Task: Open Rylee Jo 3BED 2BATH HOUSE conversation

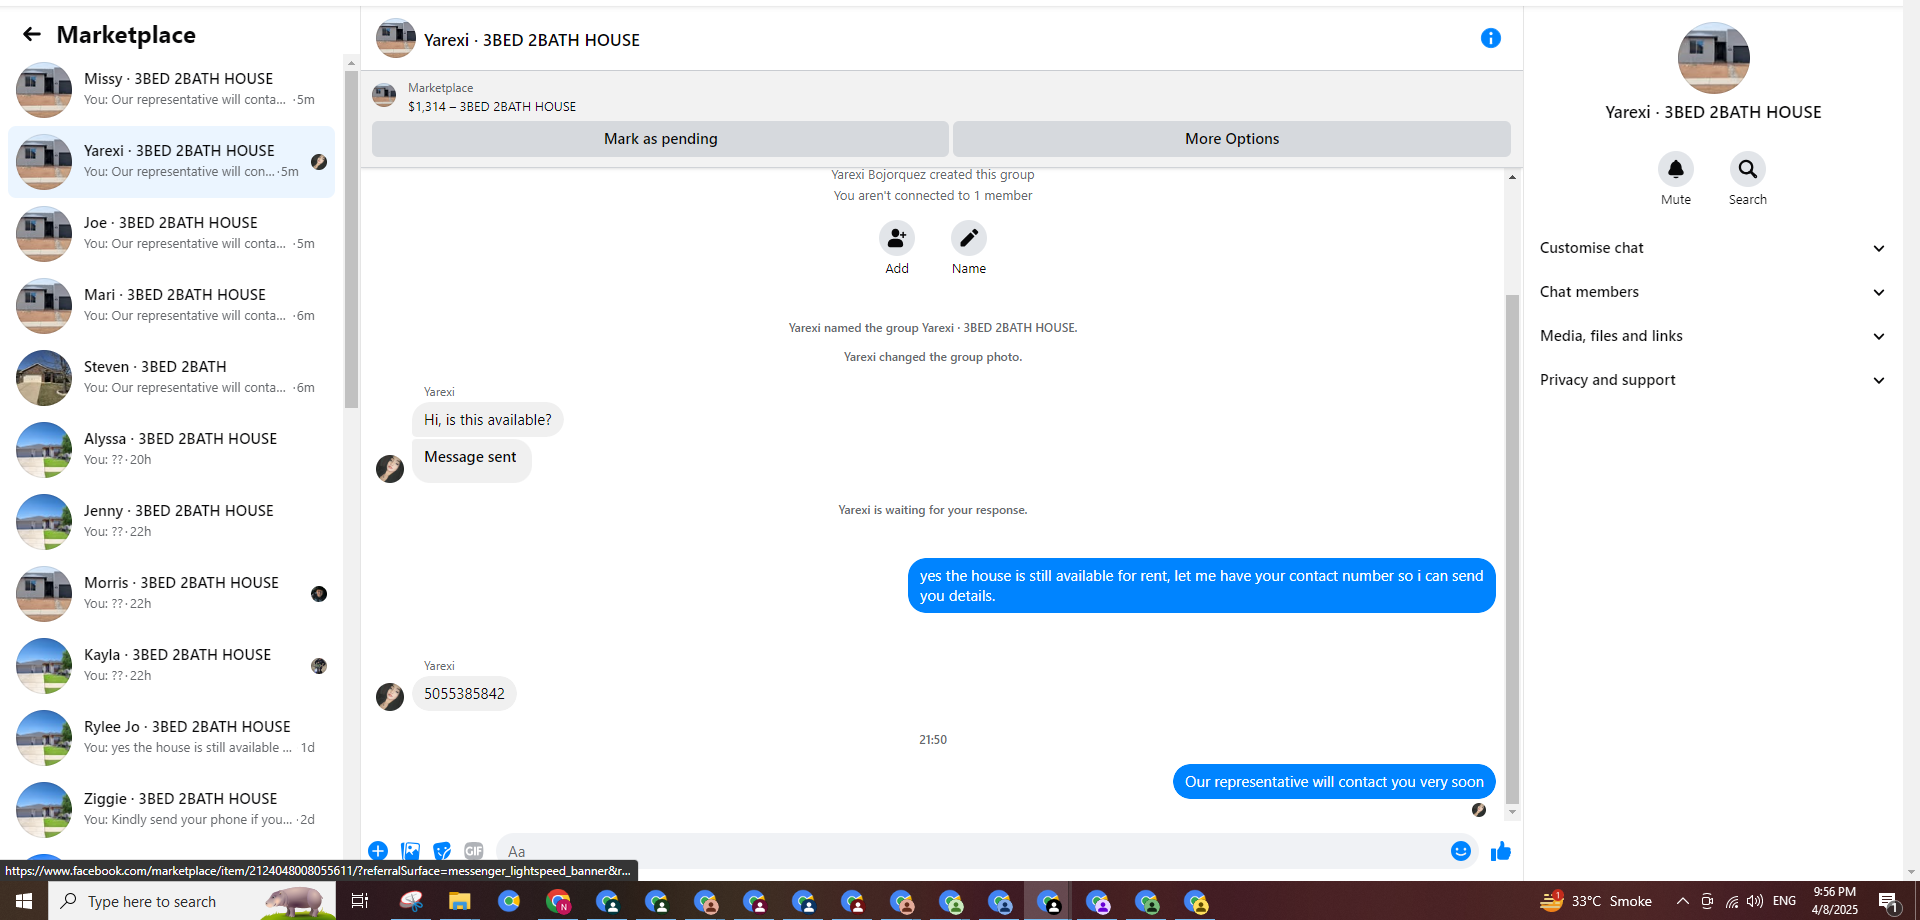Action: pyautogui.click(x=172, y=738)
